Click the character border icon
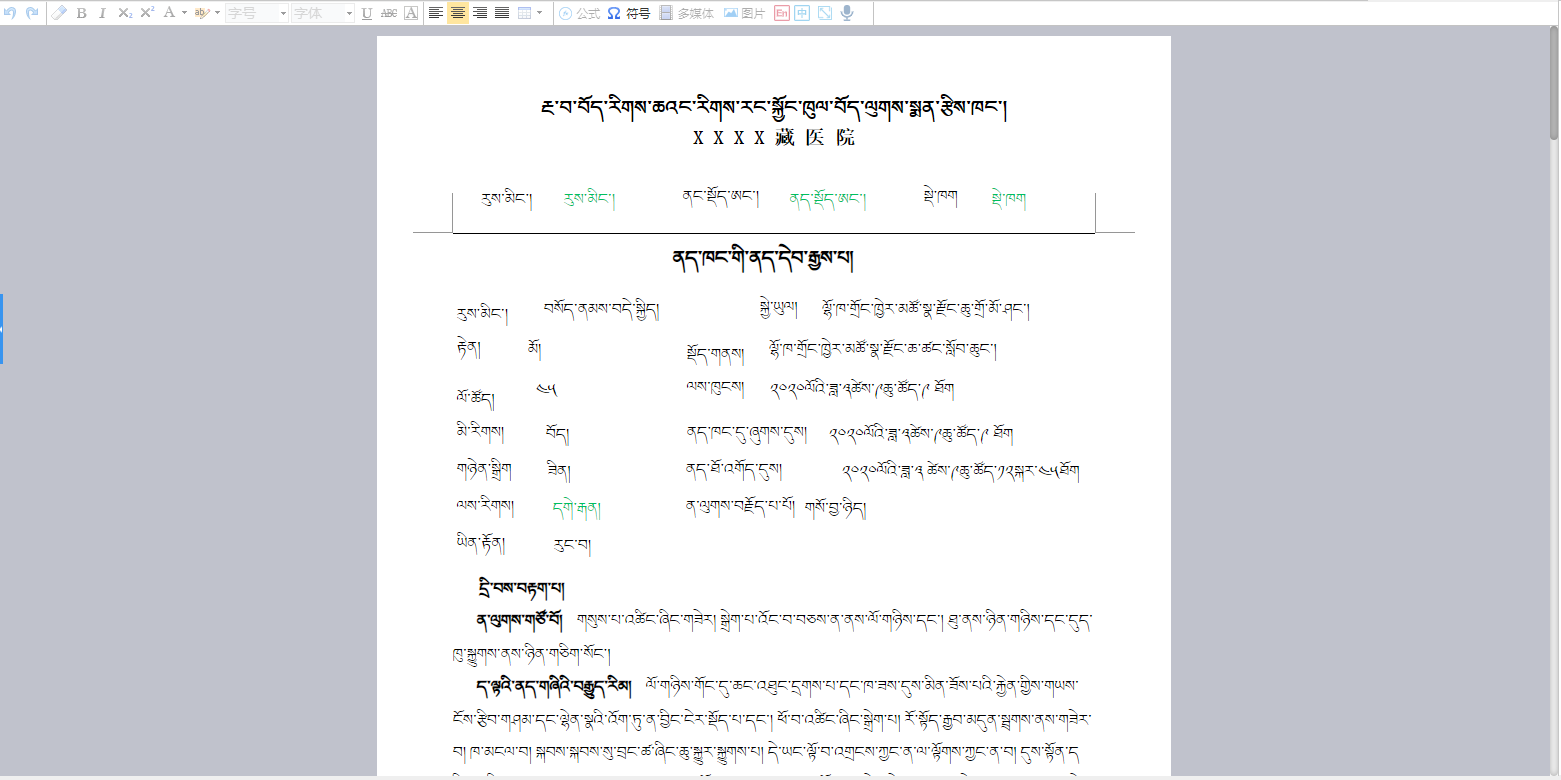1561x780 pixels. pyautogui.click(x=411, y=13)
